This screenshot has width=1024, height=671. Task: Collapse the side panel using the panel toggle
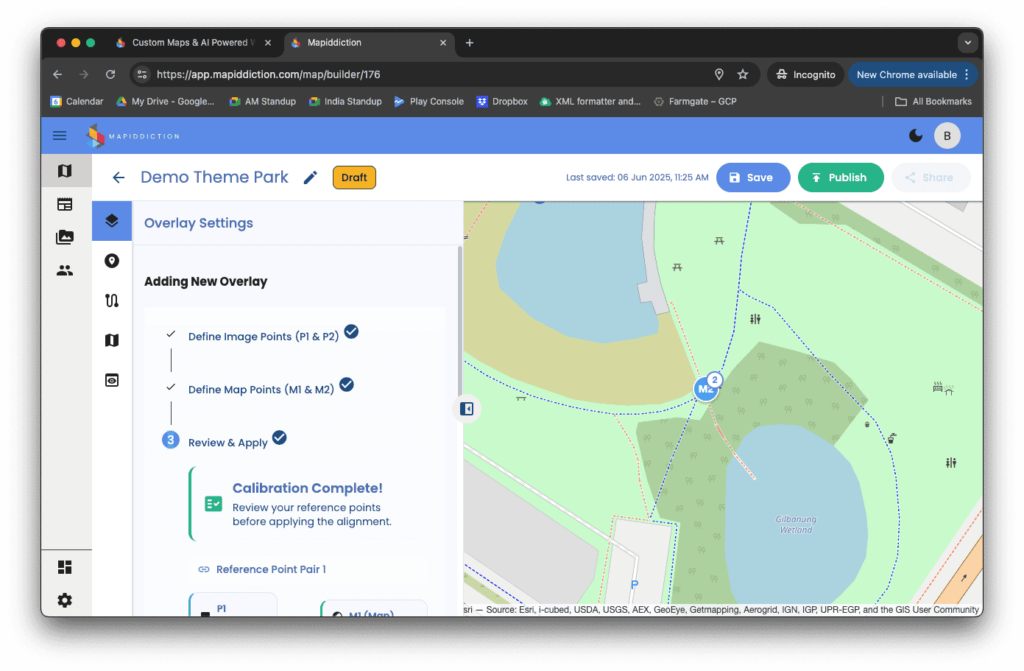[466, 408]
